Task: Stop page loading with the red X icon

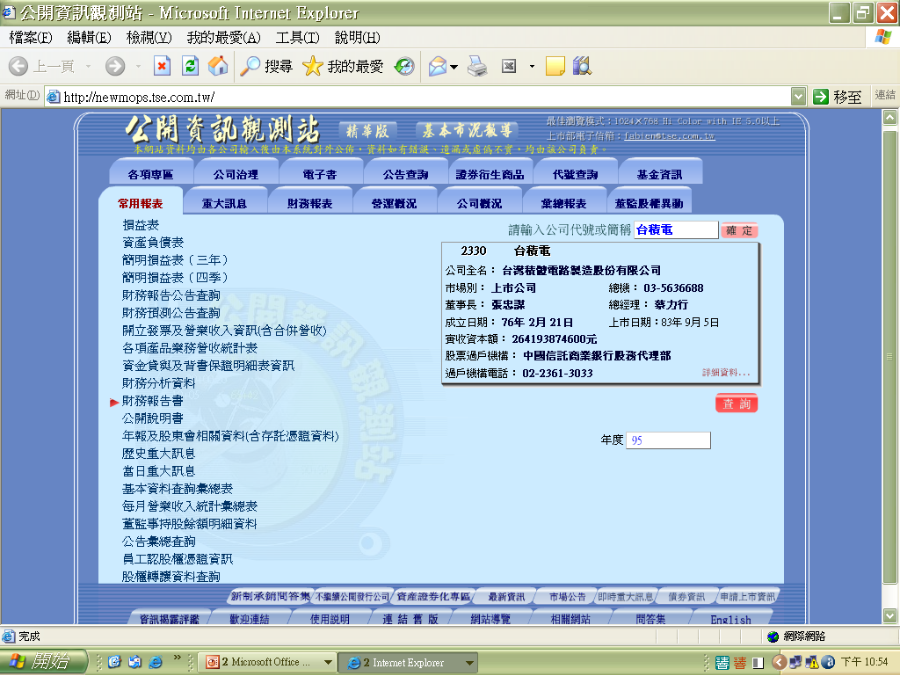Action: coord(162,67)
